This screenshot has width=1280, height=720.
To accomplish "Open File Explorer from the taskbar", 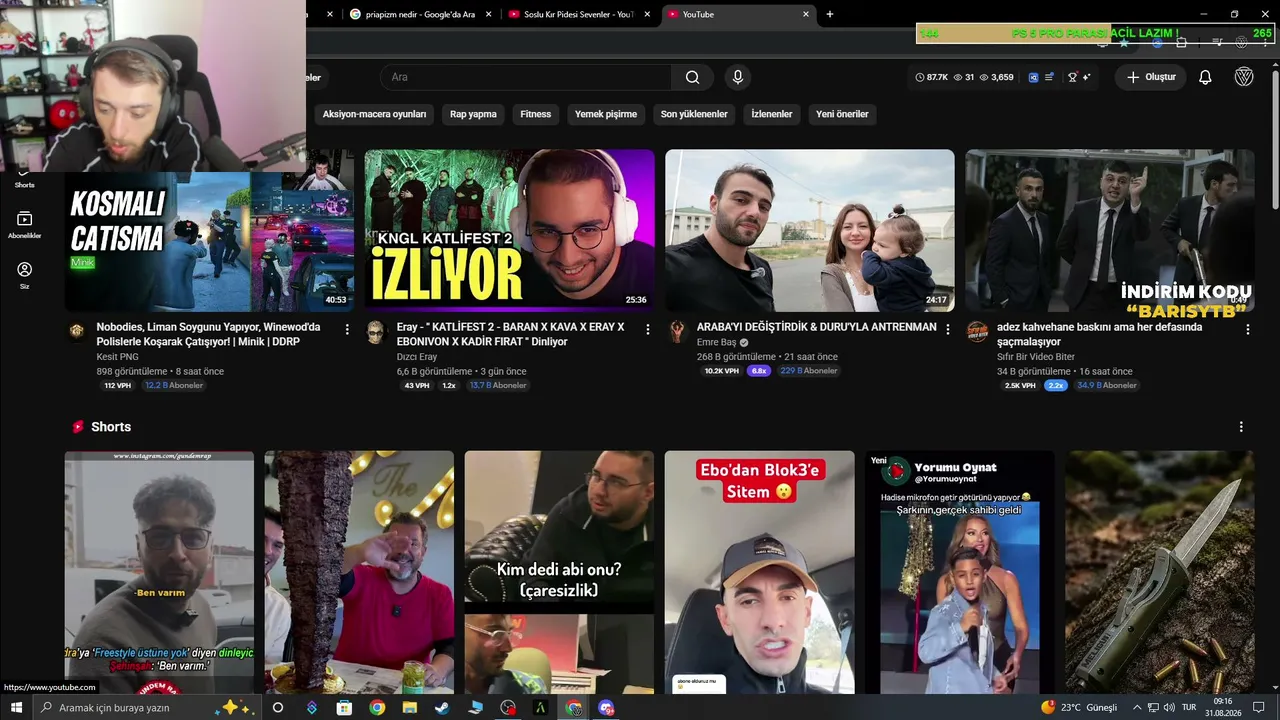I will [409, 707].
